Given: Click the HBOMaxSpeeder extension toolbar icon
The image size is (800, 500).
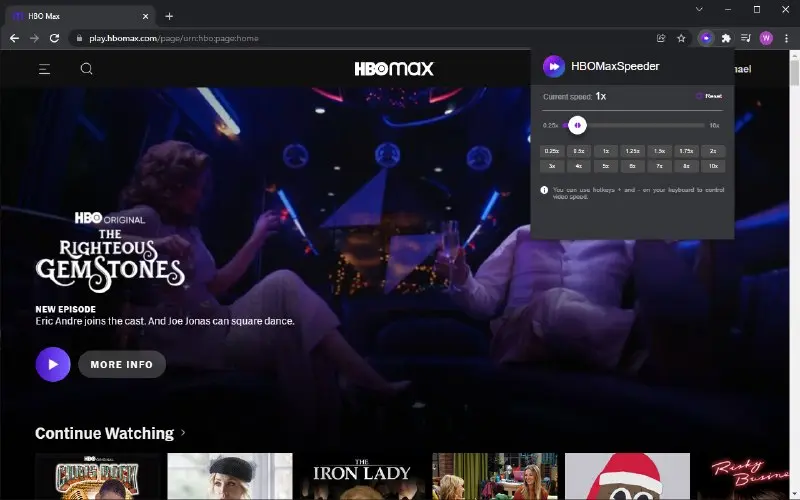Looking at the screenshot, I should click(x=706, y=38).
